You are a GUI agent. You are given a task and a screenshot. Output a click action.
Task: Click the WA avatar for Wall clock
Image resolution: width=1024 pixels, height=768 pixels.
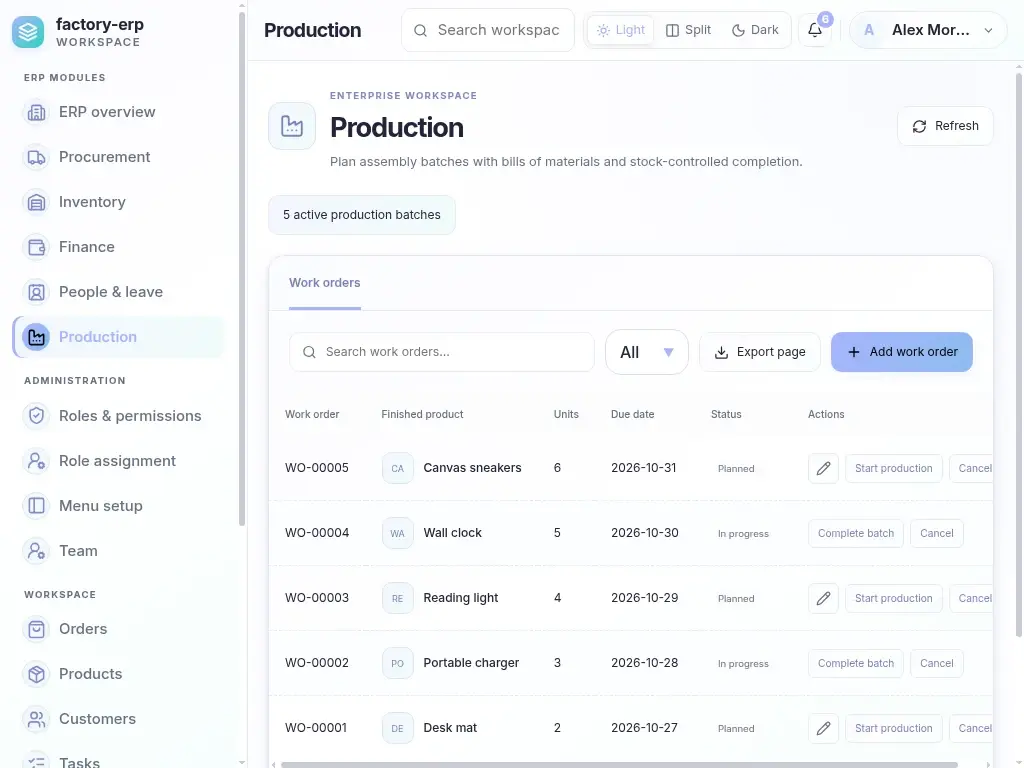click(398, 533)
